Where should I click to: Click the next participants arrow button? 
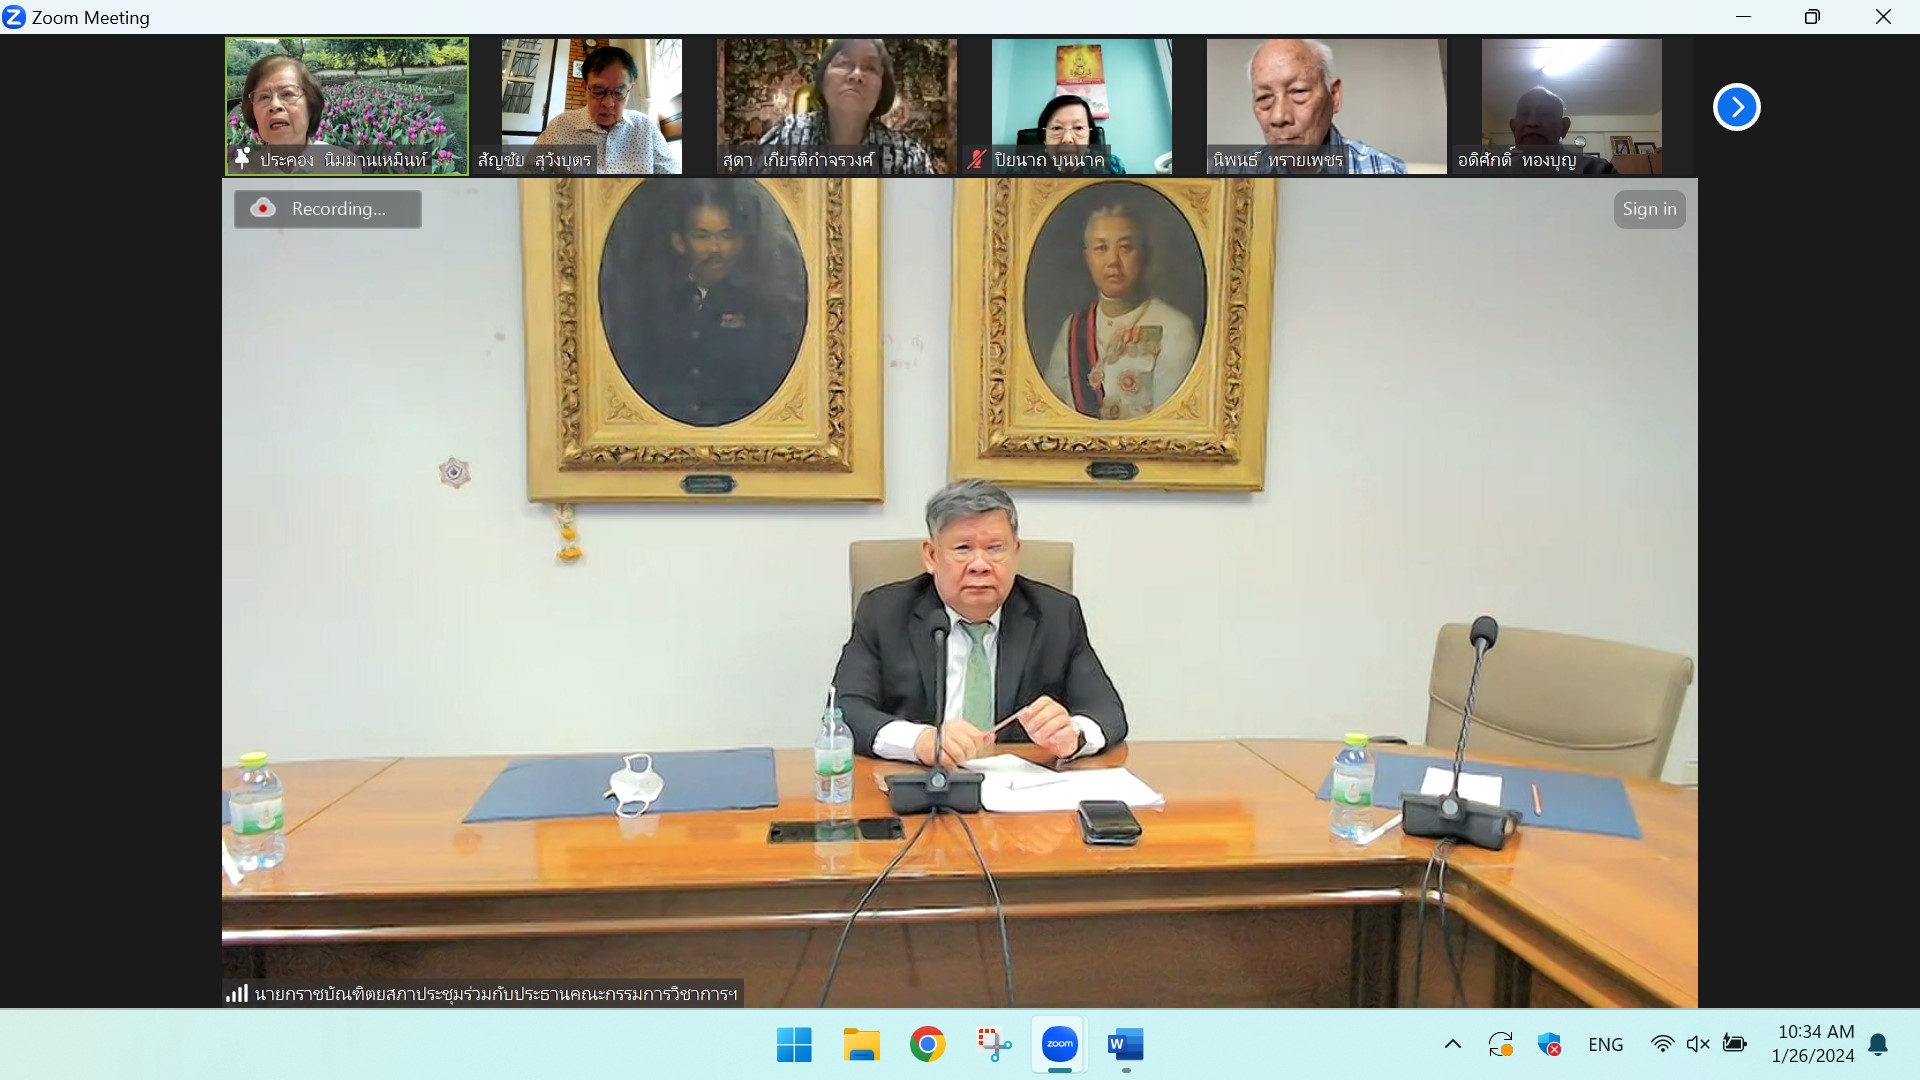1736,107
